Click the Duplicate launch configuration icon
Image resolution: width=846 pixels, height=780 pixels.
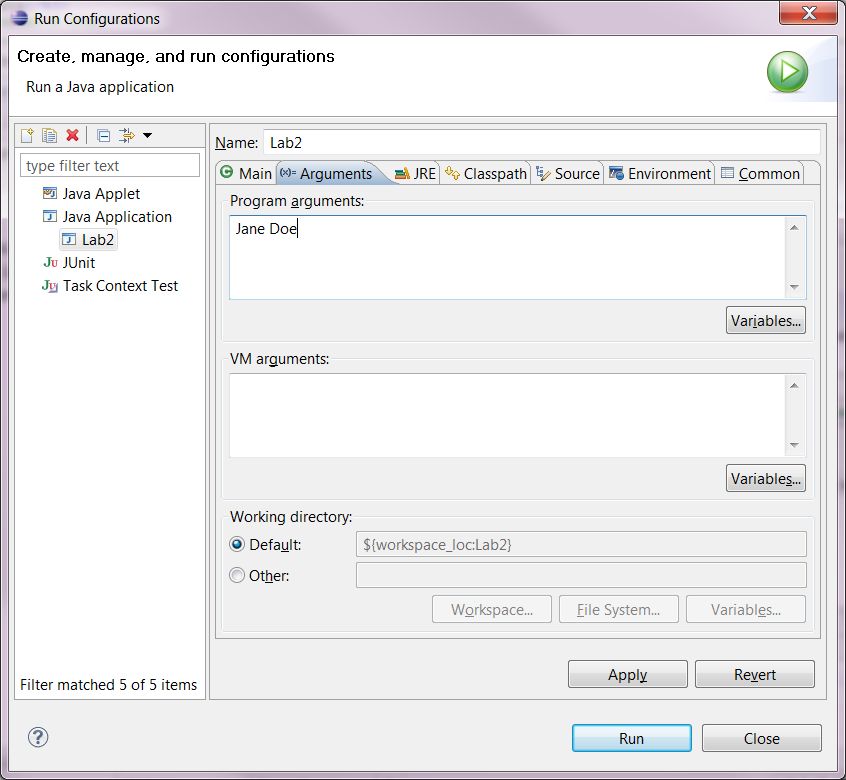coord(49,135)
